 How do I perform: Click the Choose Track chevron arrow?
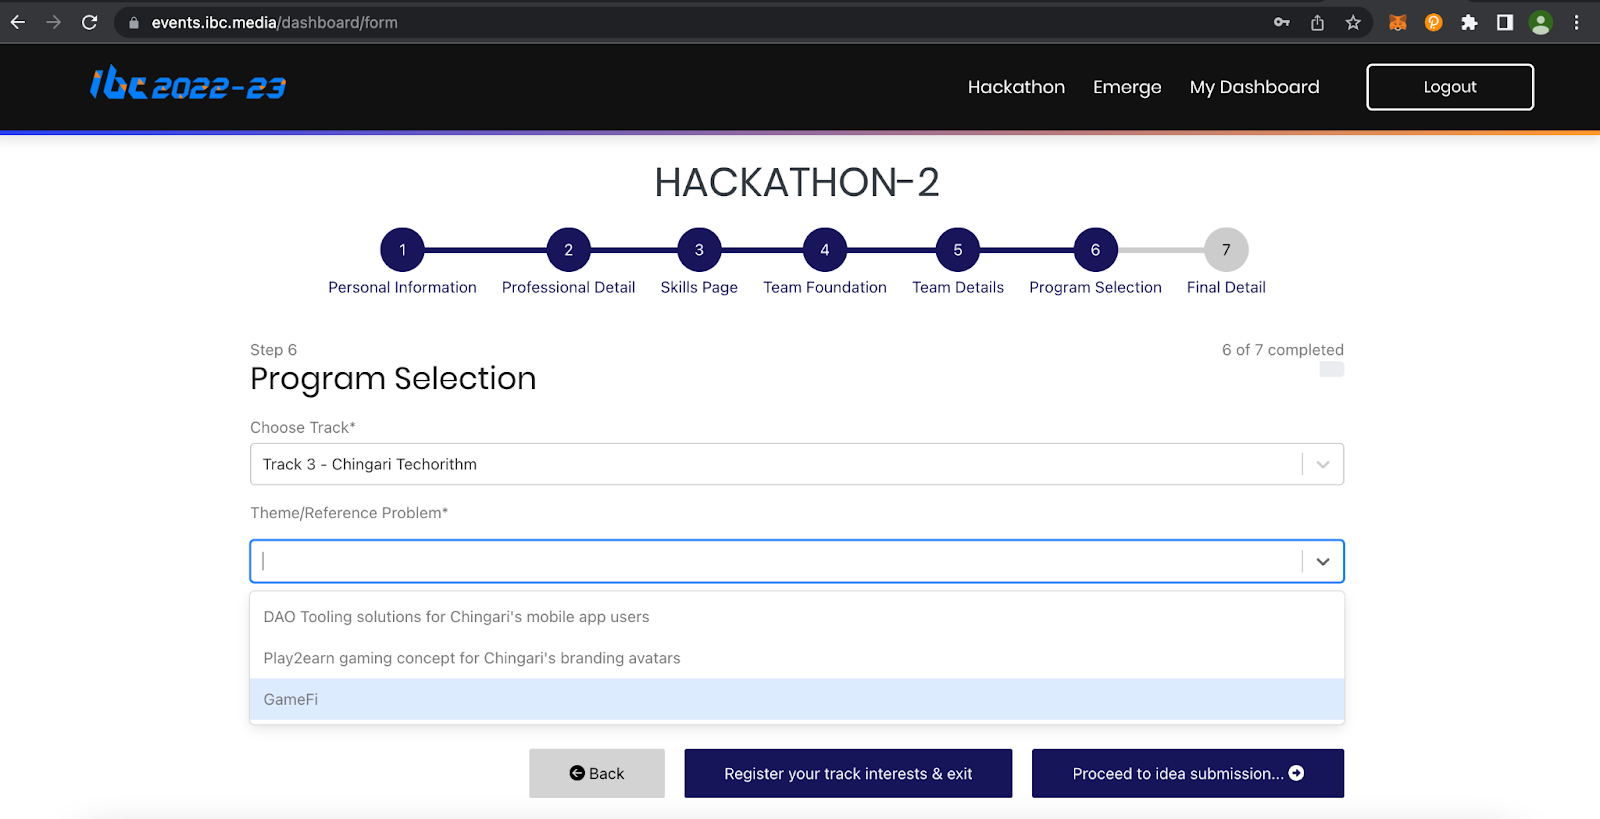(1323, 464)
